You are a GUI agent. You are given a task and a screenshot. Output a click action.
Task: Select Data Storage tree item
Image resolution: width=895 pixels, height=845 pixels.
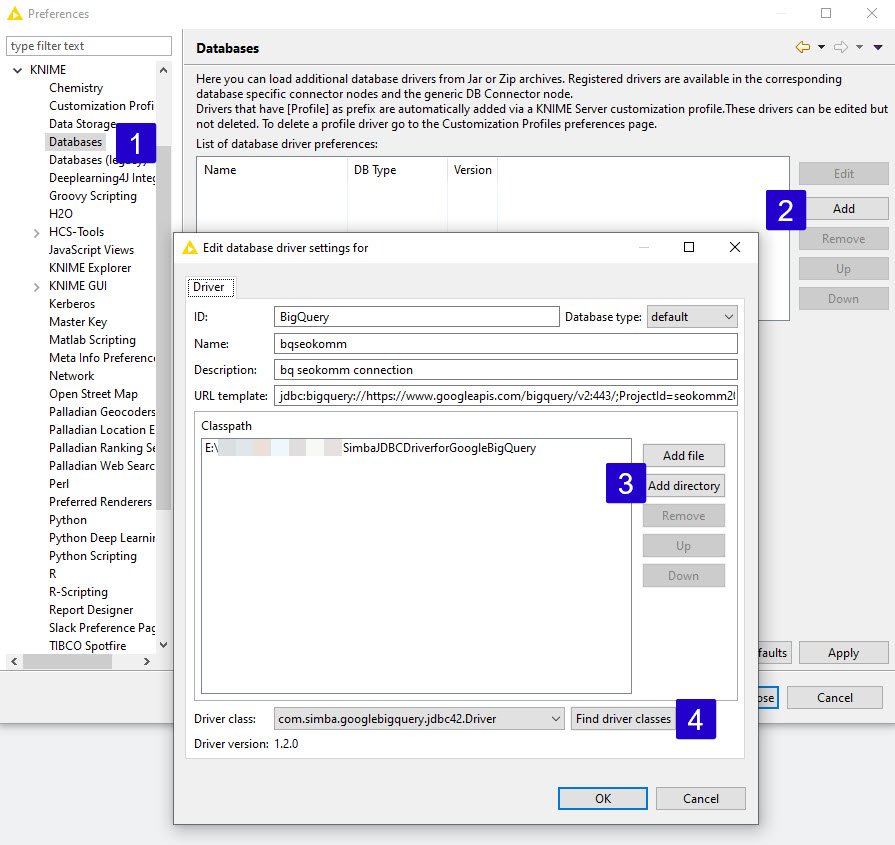tap(82, 124)
